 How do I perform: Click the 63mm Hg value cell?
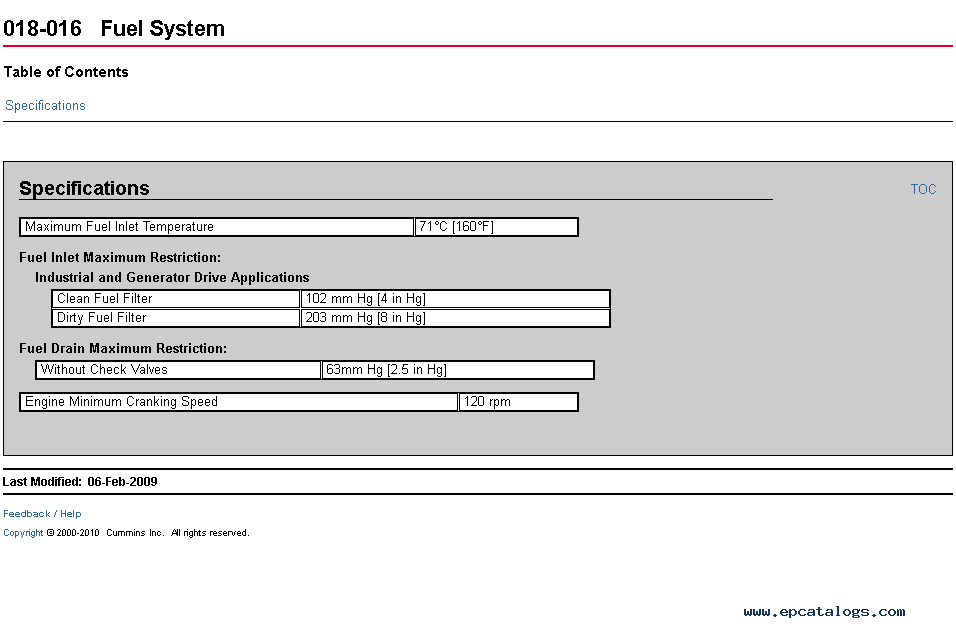[x=458, y=370]
